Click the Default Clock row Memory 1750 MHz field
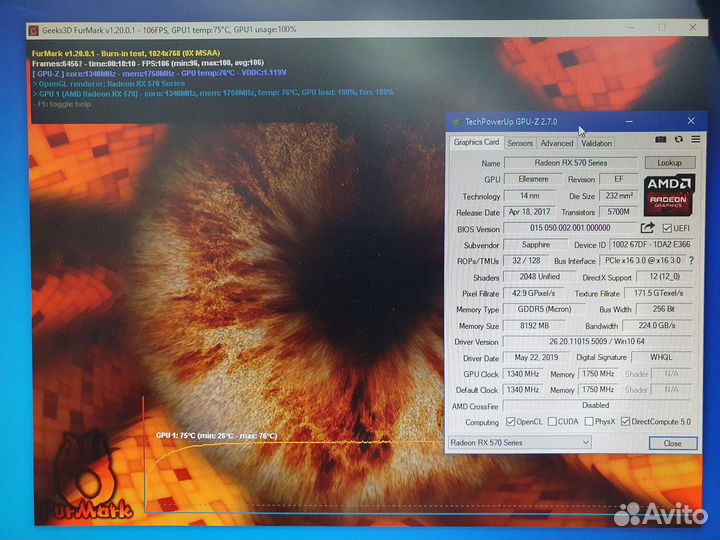This screenshot has width=720, height=540. pos(598,390)
